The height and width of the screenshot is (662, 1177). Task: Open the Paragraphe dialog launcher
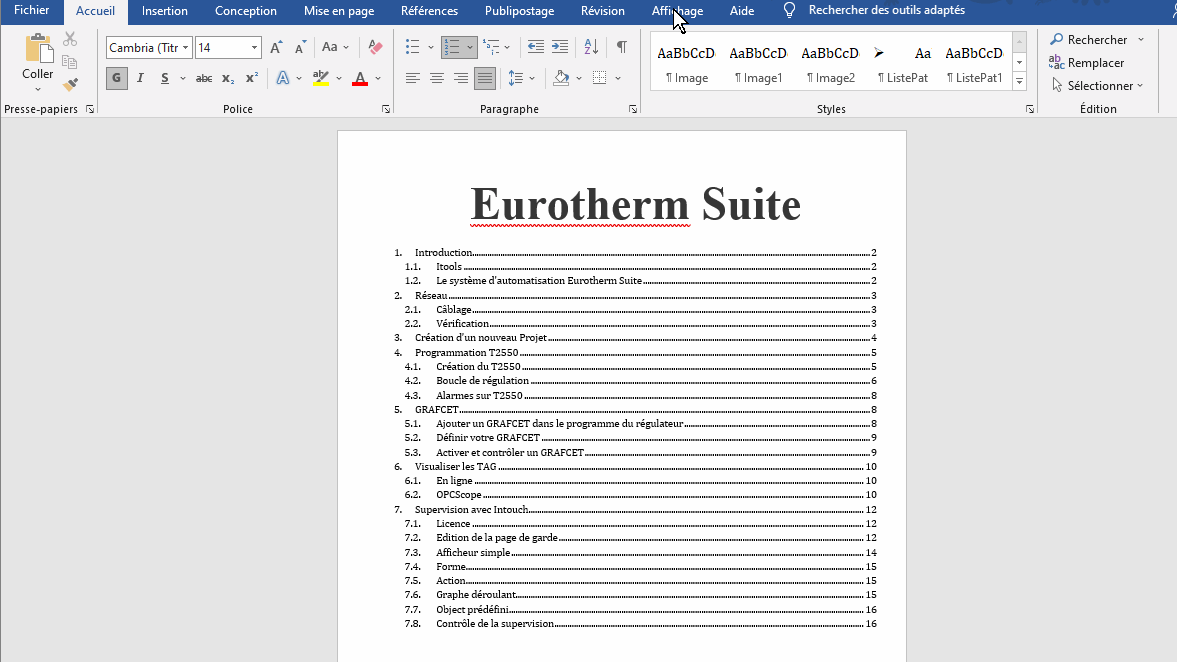633,110
